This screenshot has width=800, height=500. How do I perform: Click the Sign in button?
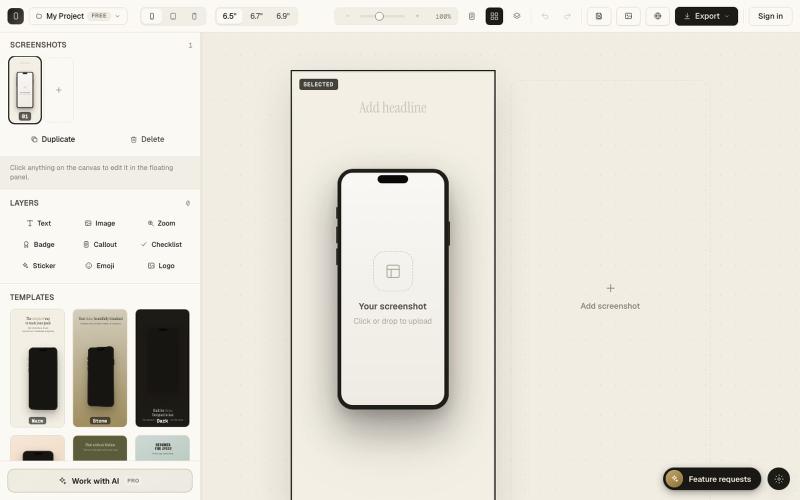(770, 16)
